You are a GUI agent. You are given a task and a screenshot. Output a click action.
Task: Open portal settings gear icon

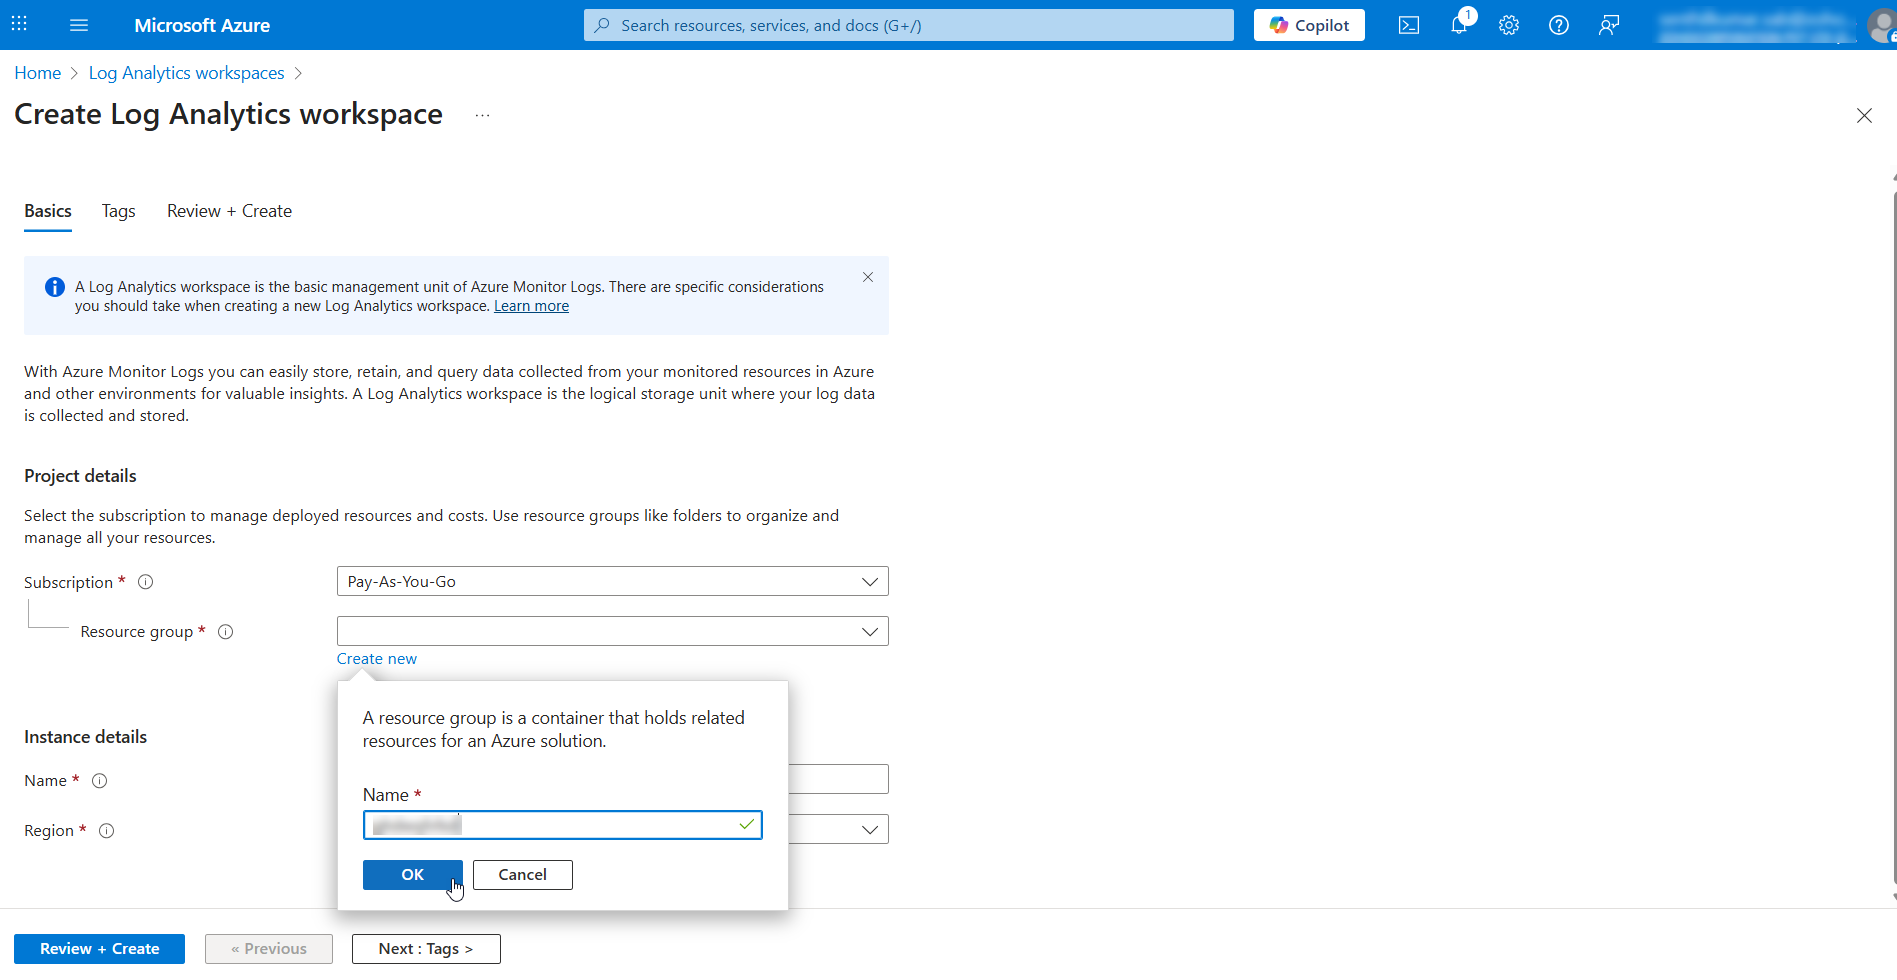1508,24
